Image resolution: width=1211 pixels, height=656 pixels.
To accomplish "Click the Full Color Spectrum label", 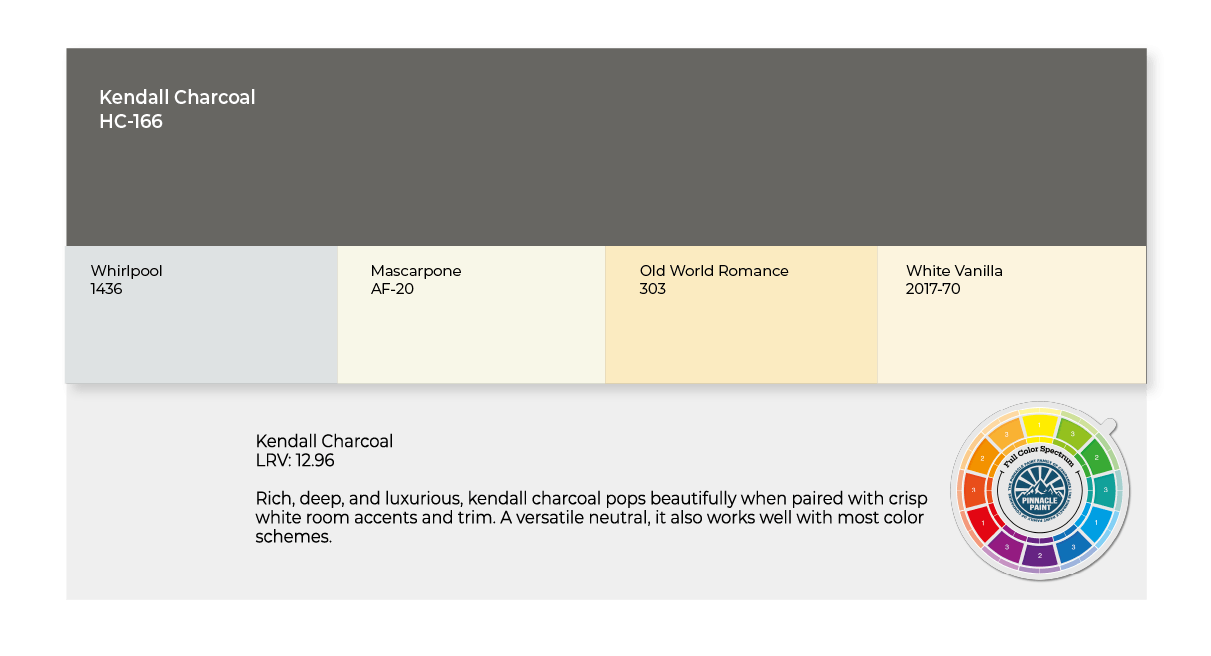I will 1039,455.
